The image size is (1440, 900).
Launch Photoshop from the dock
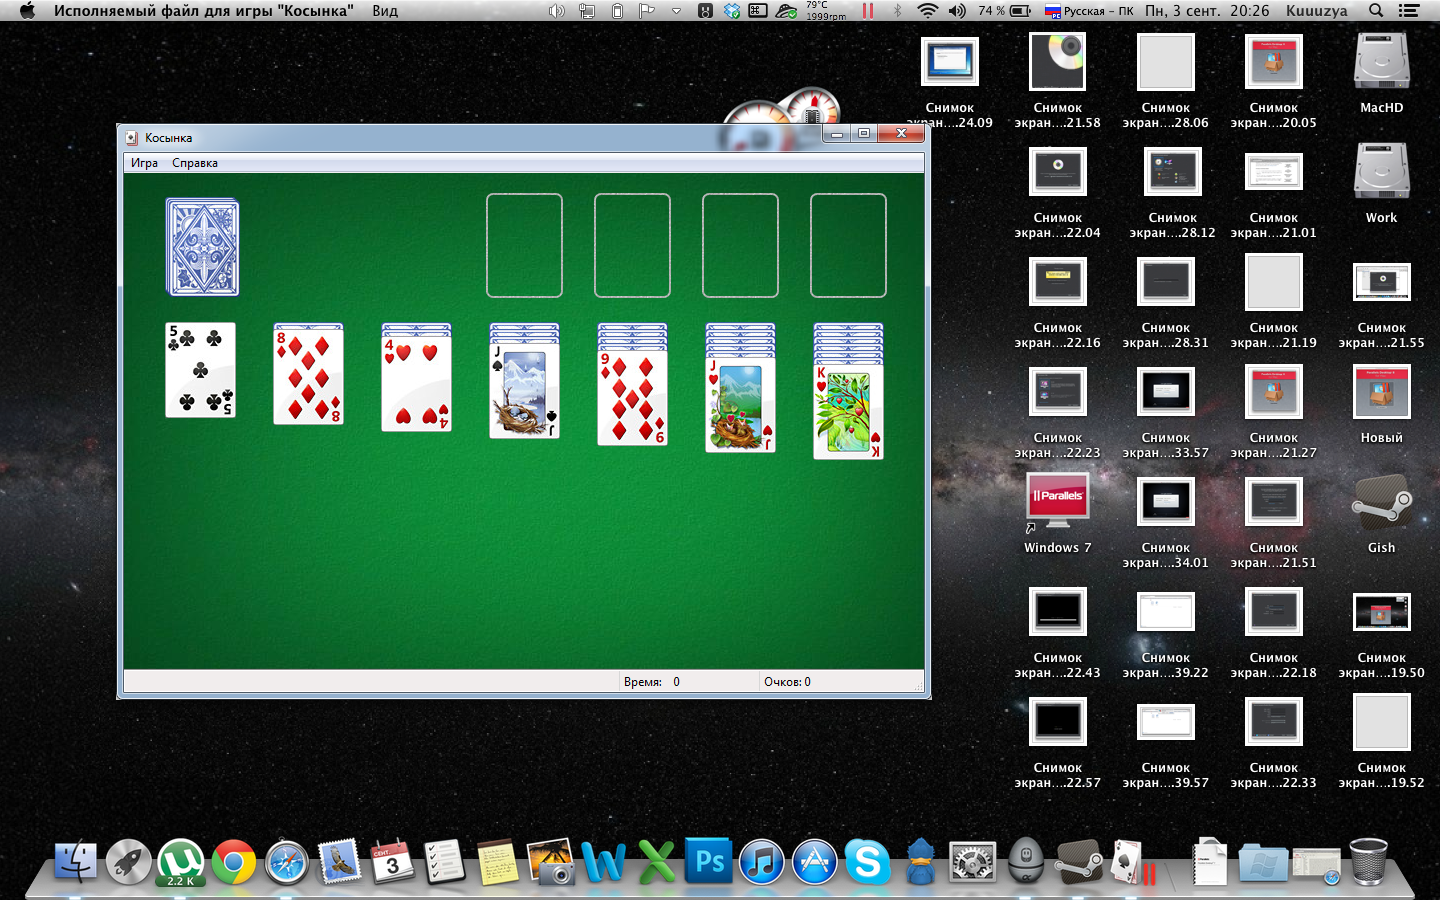709,862
